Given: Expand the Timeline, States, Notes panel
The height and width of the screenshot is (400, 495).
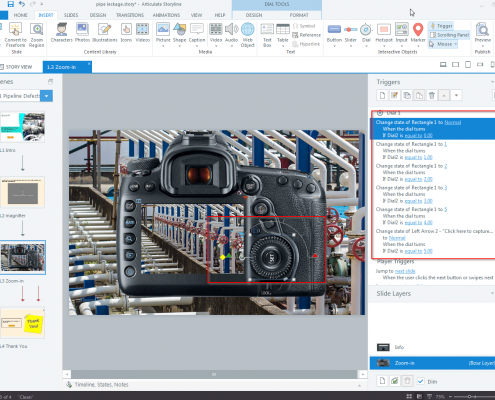Looking at the screenshot, I should 359,385.
